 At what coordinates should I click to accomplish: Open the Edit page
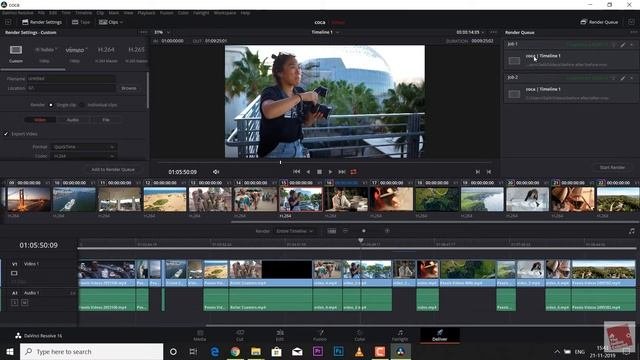click(280, 335)
